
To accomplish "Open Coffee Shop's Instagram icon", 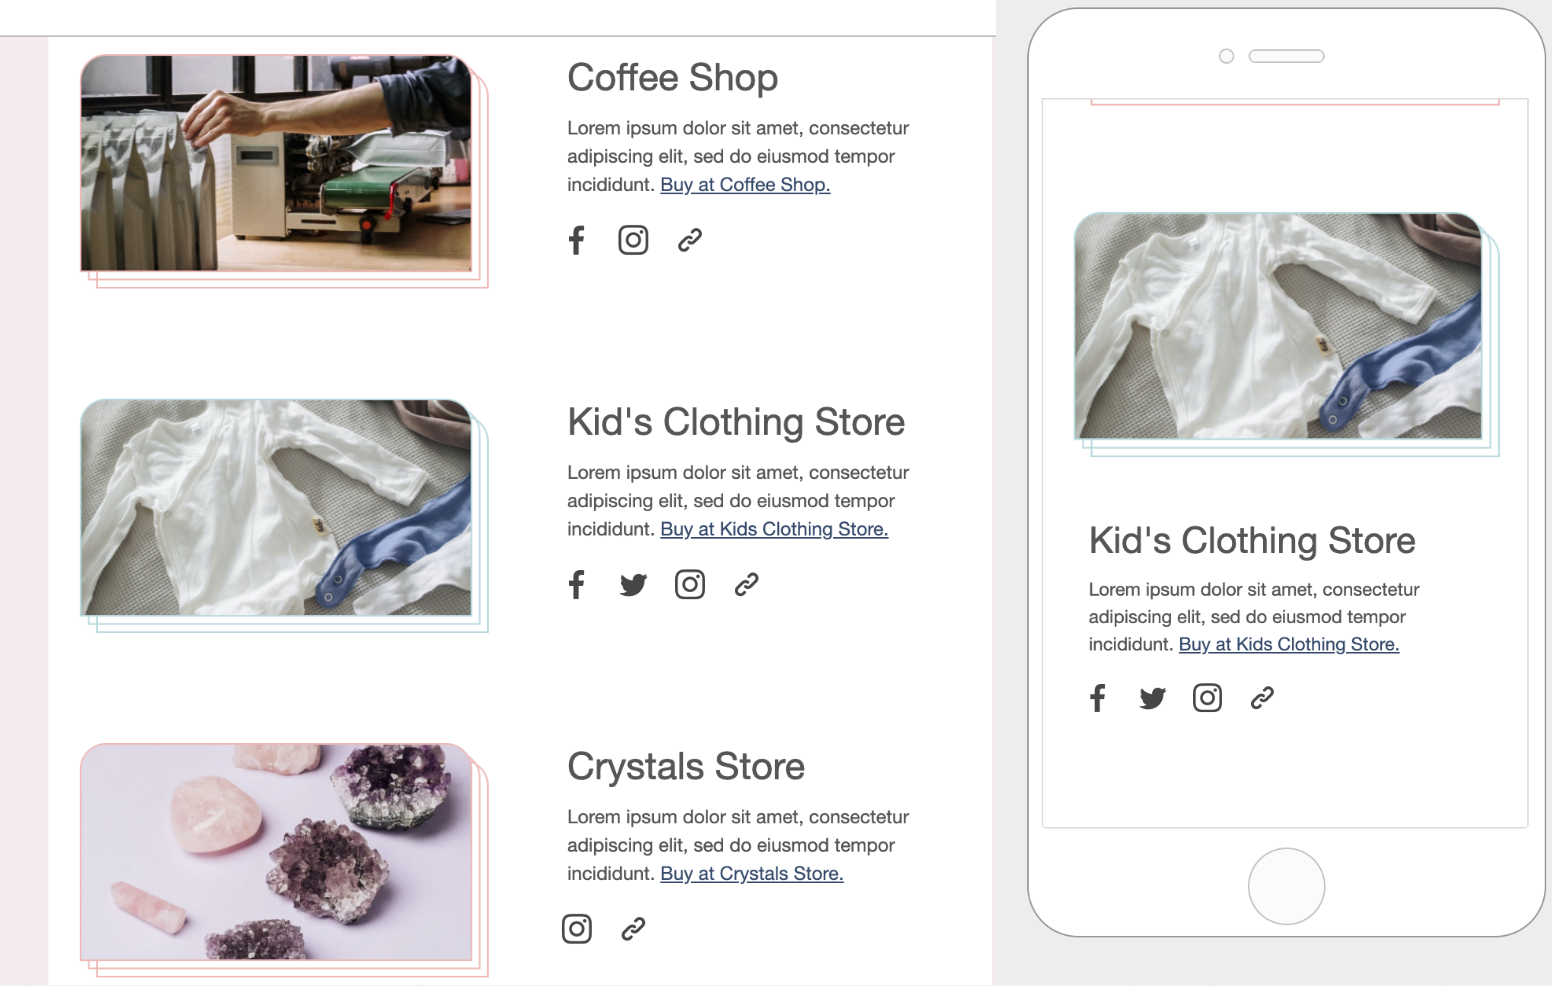I will [x=633, y=240].
